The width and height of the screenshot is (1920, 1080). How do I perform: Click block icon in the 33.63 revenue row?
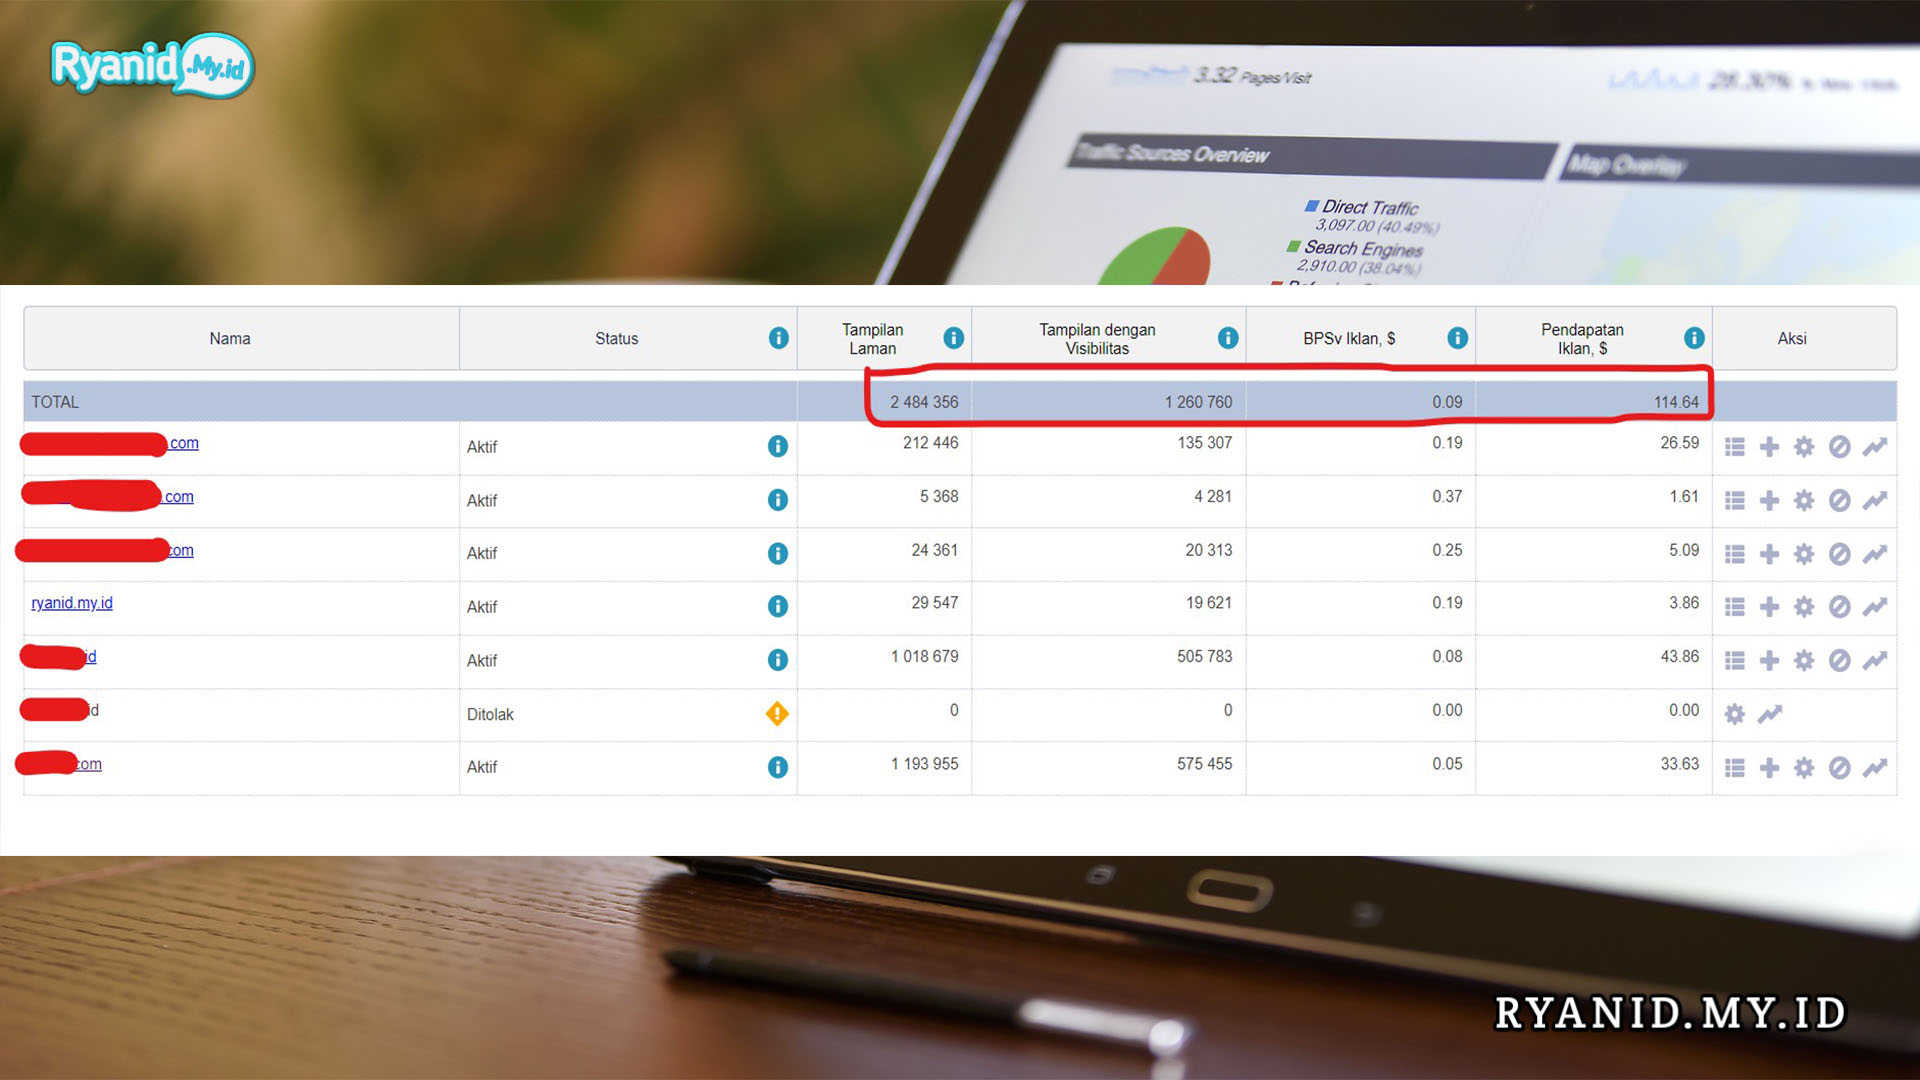tap(1839, 768)
